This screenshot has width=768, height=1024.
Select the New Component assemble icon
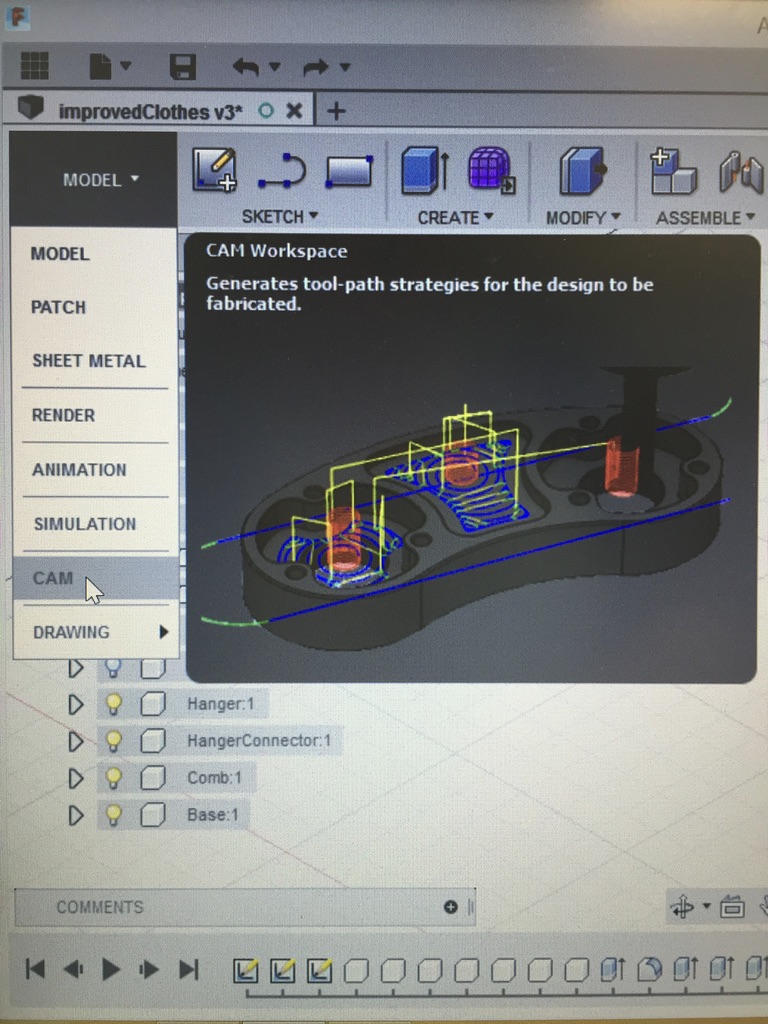(673, 171)
